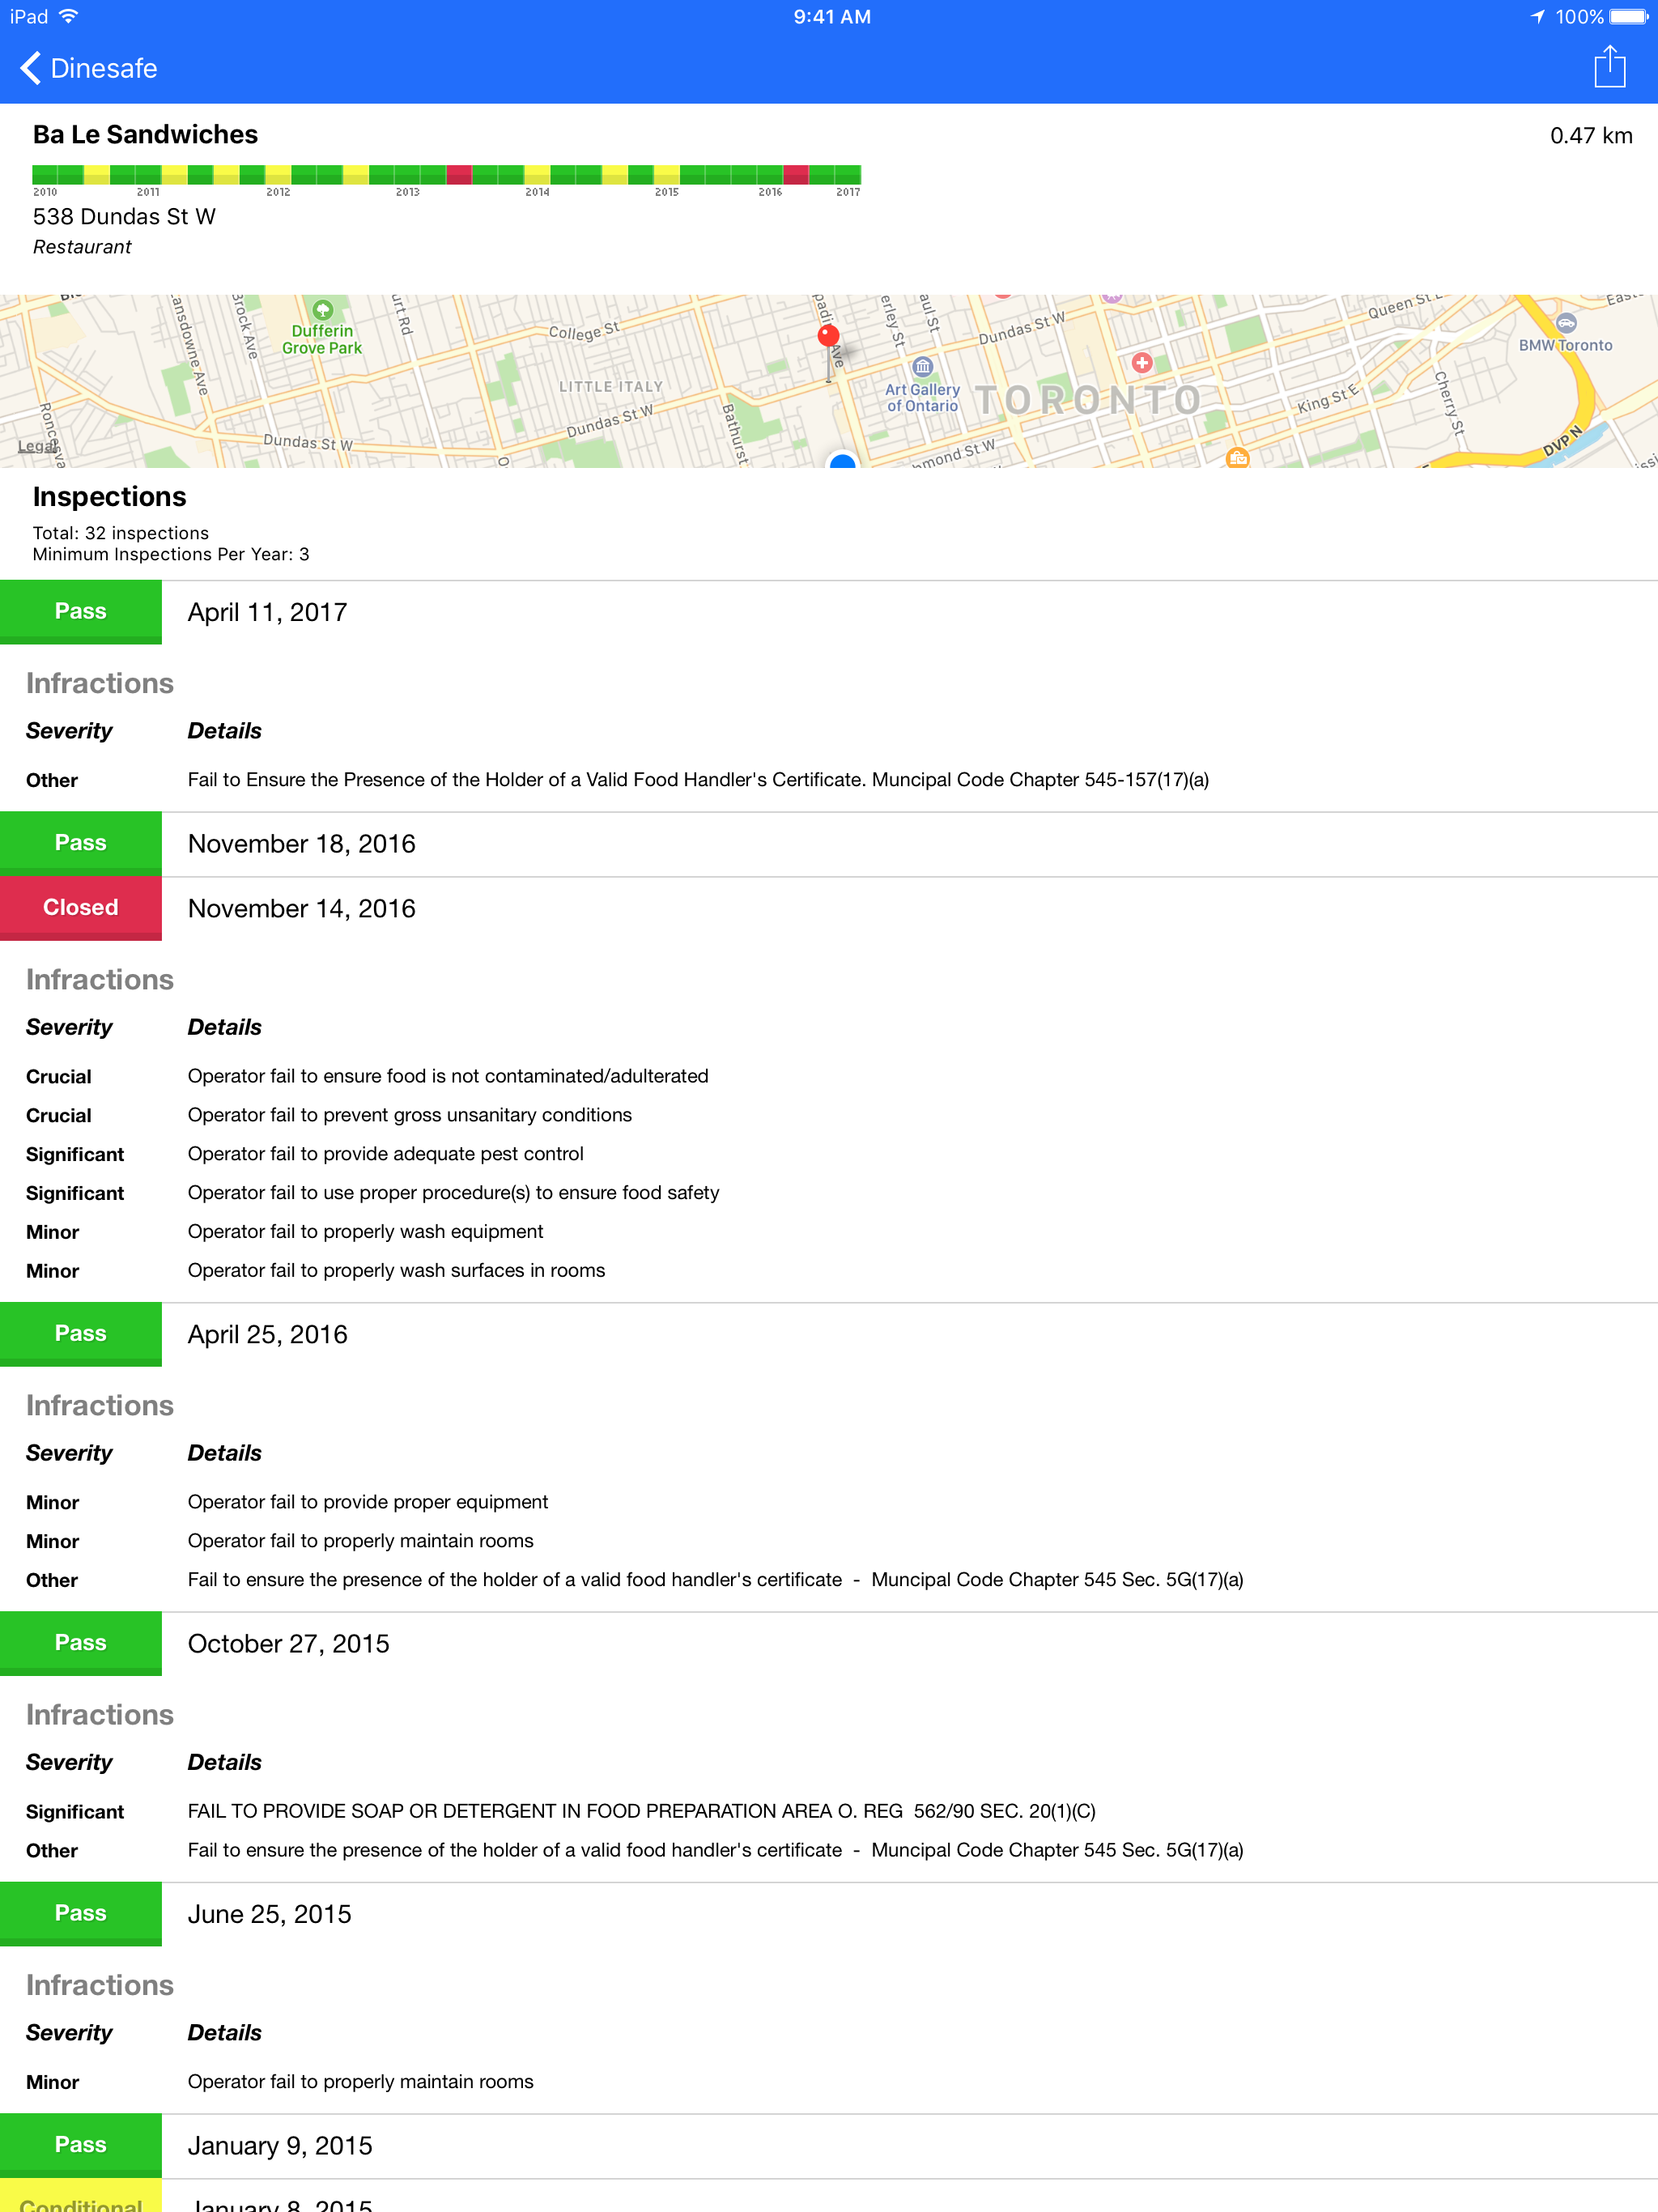Tap Dufferin Grove Park map icon
The width and height of the screenshot is (1658, 2212).
(x=322, y=310)
